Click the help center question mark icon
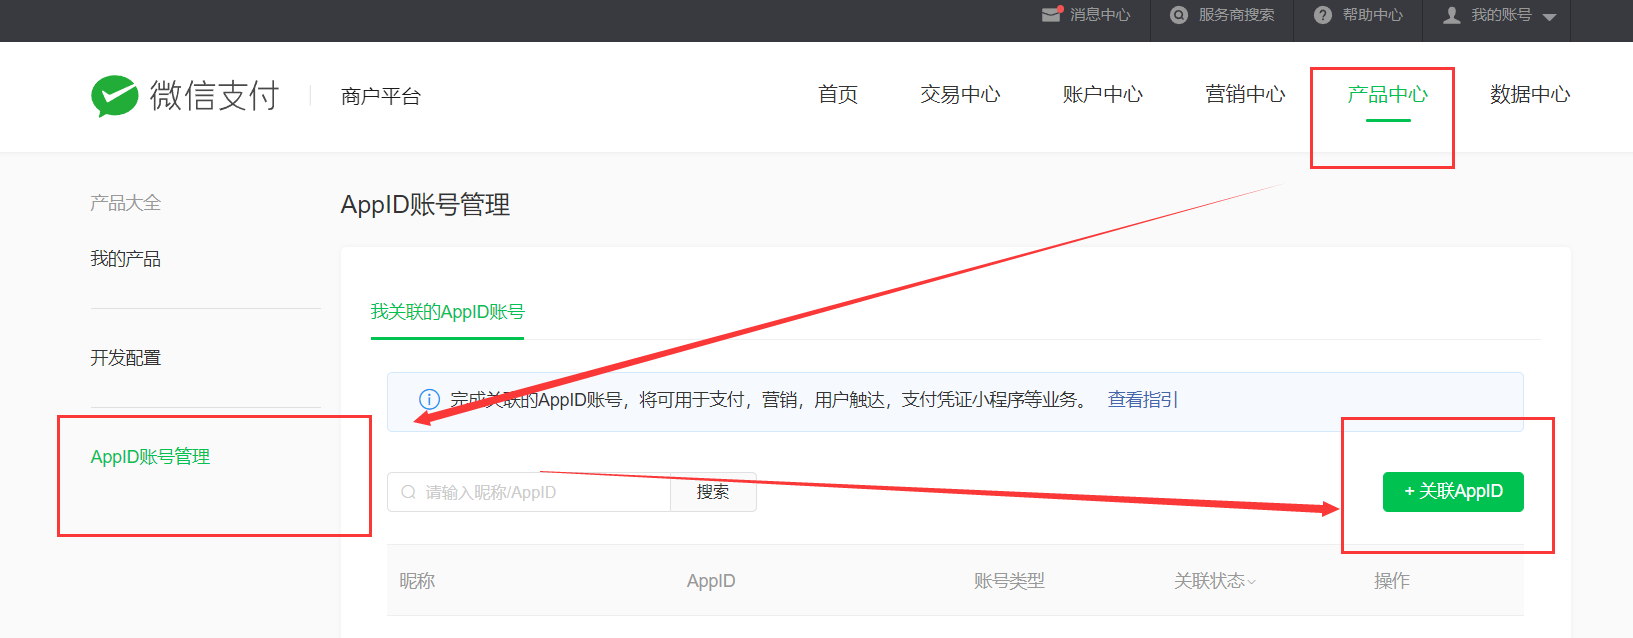Screen dimensions: 1633x638 [1323, 15]
